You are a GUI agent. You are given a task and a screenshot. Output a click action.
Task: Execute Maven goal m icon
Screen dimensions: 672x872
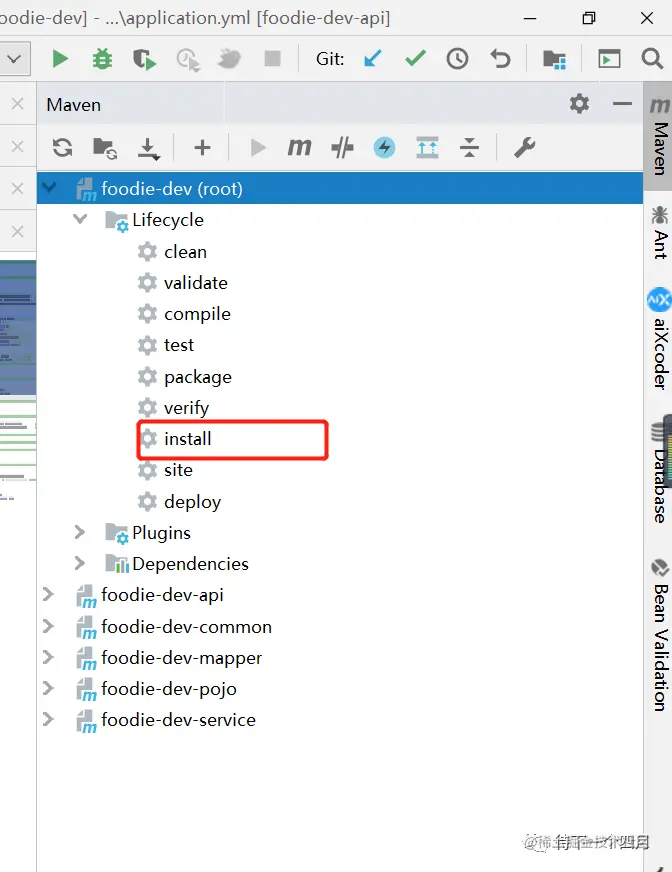299,147
